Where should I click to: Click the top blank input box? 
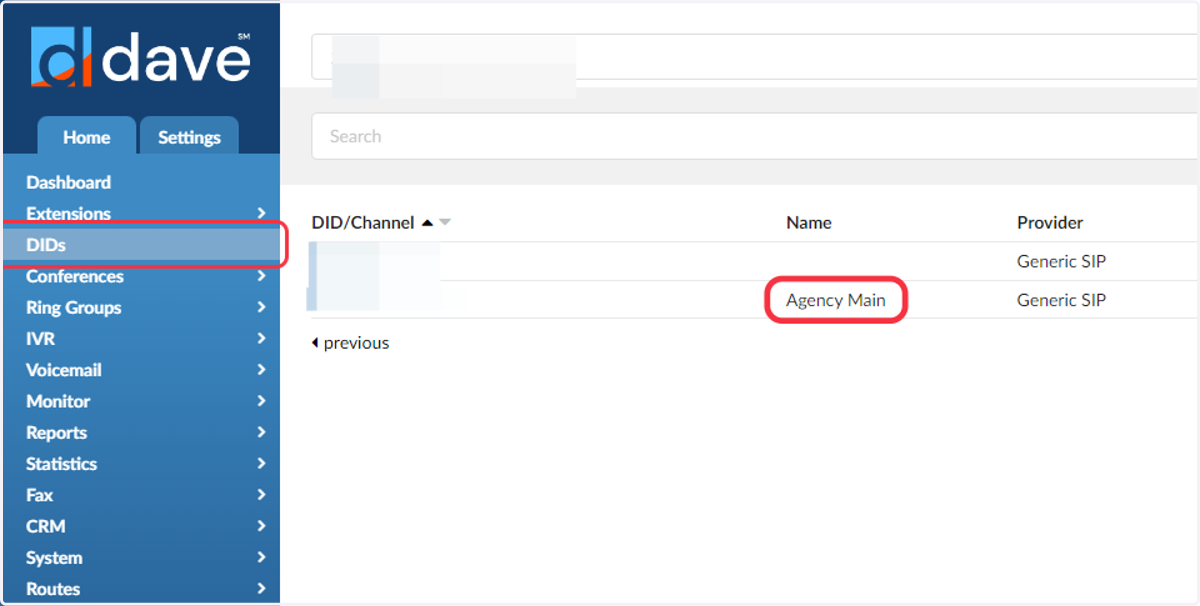[755, 57]
